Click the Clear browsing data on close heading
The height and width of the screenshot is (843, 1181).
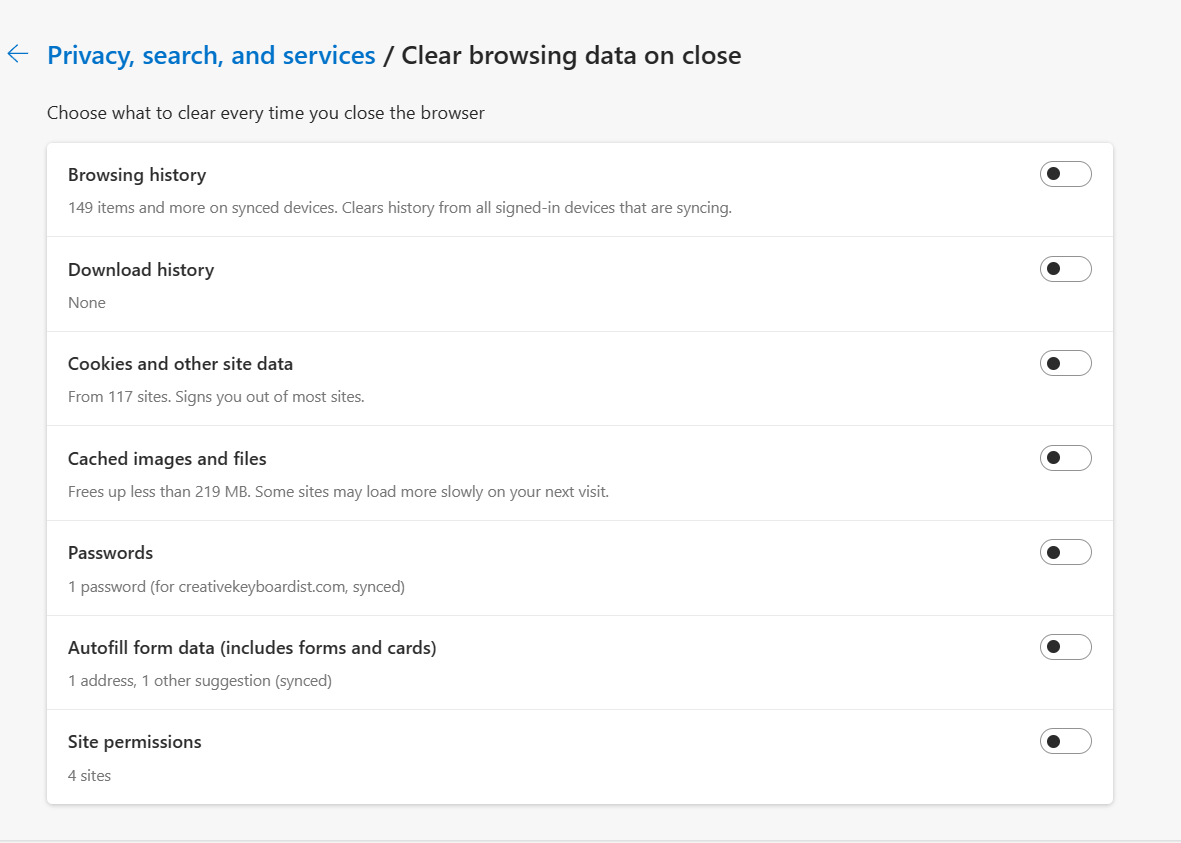point(571,55)
